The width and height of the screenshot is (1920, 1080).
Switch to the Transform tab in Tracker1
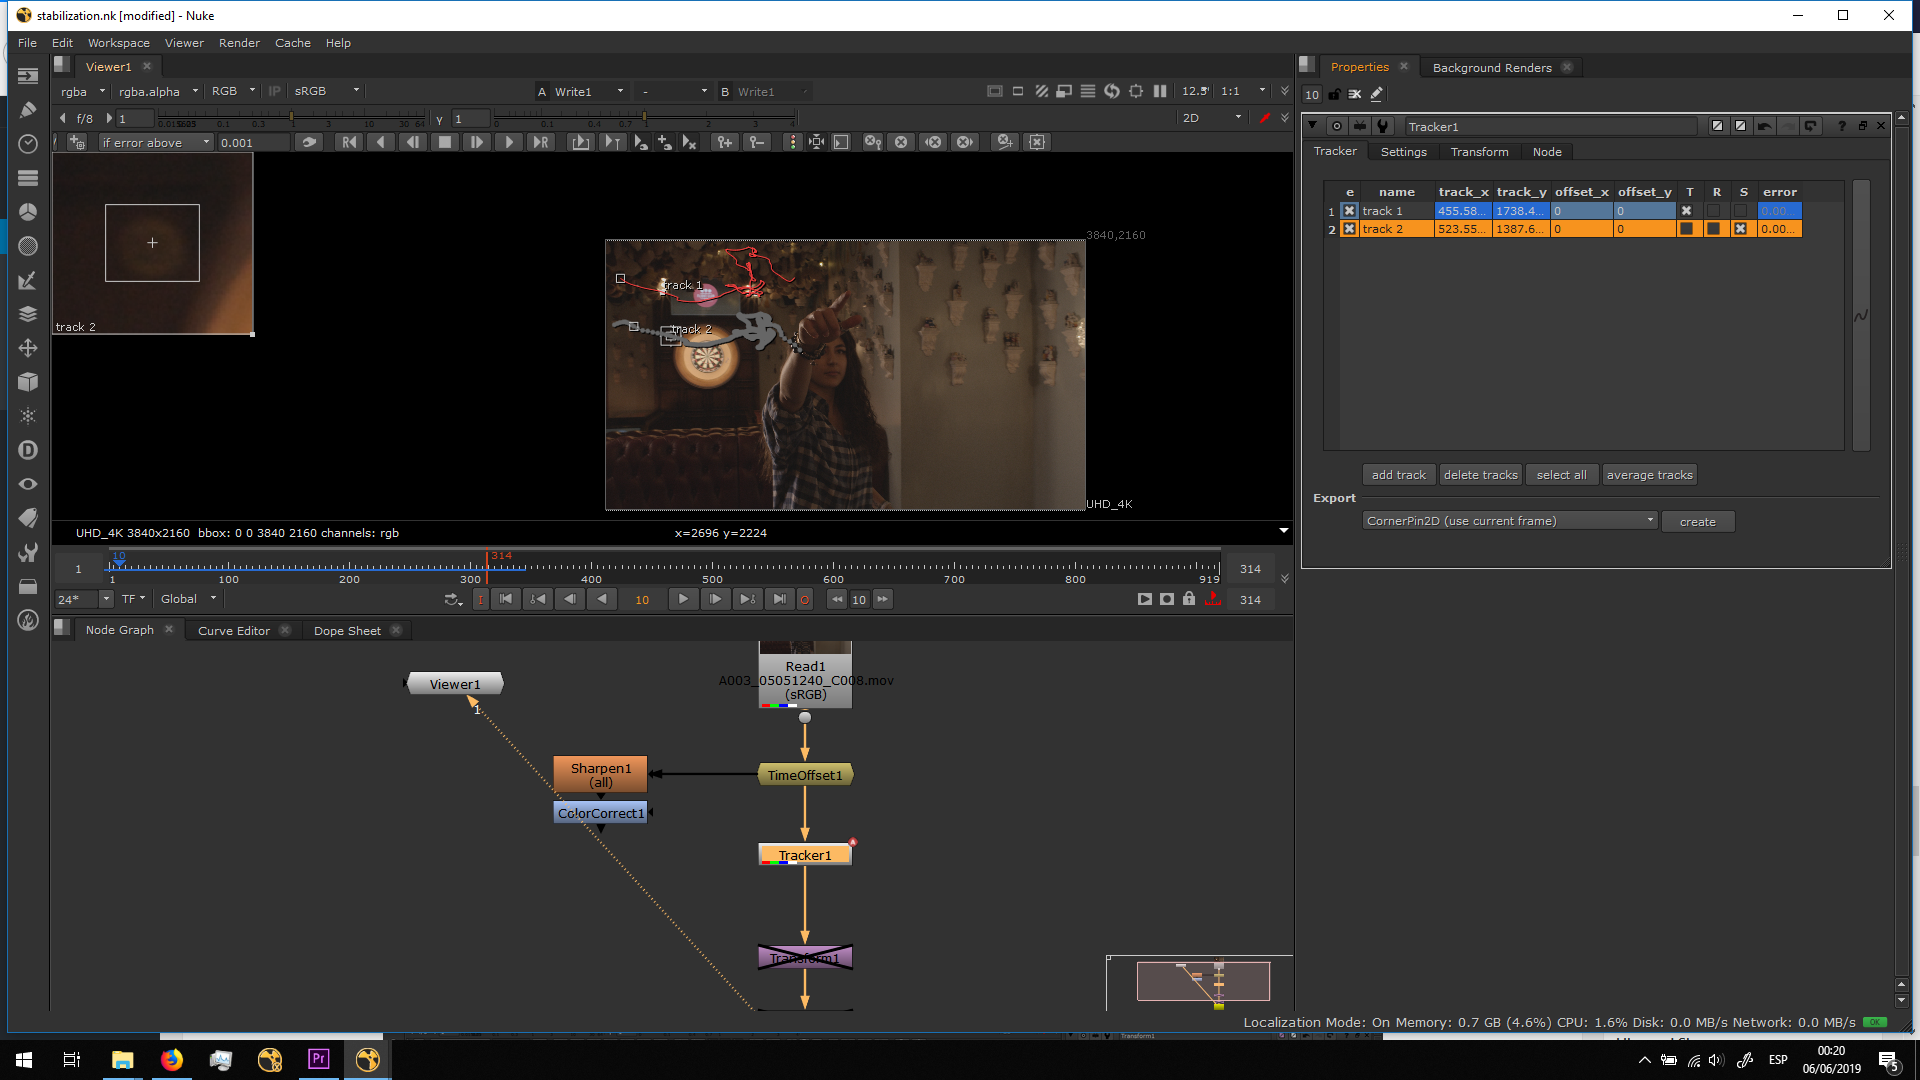tap(1479, 152)
